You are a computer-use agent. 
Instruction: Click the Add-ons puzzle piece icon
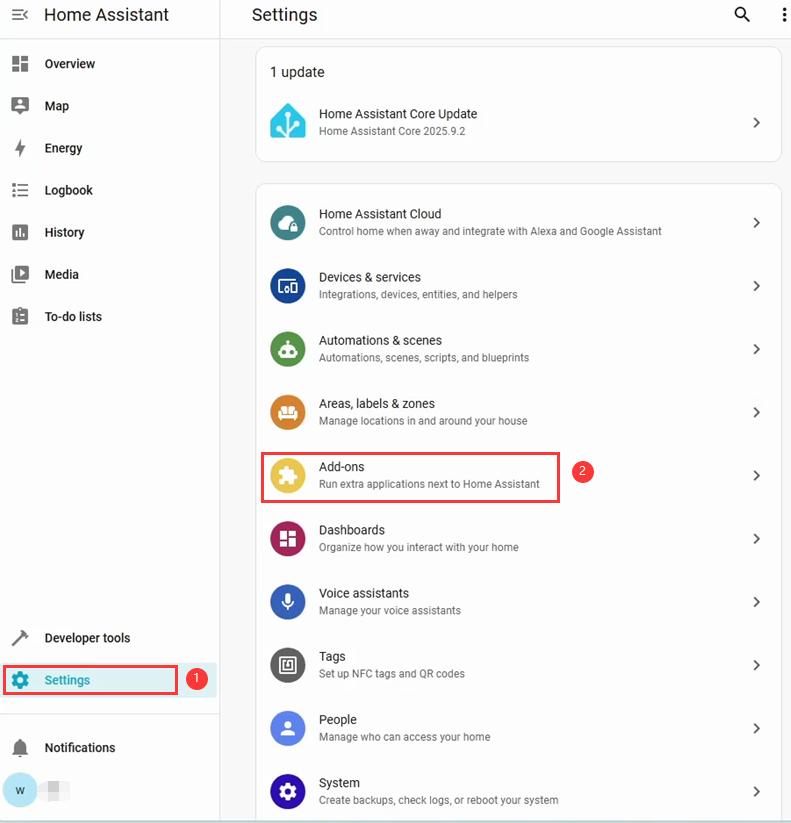288,476
